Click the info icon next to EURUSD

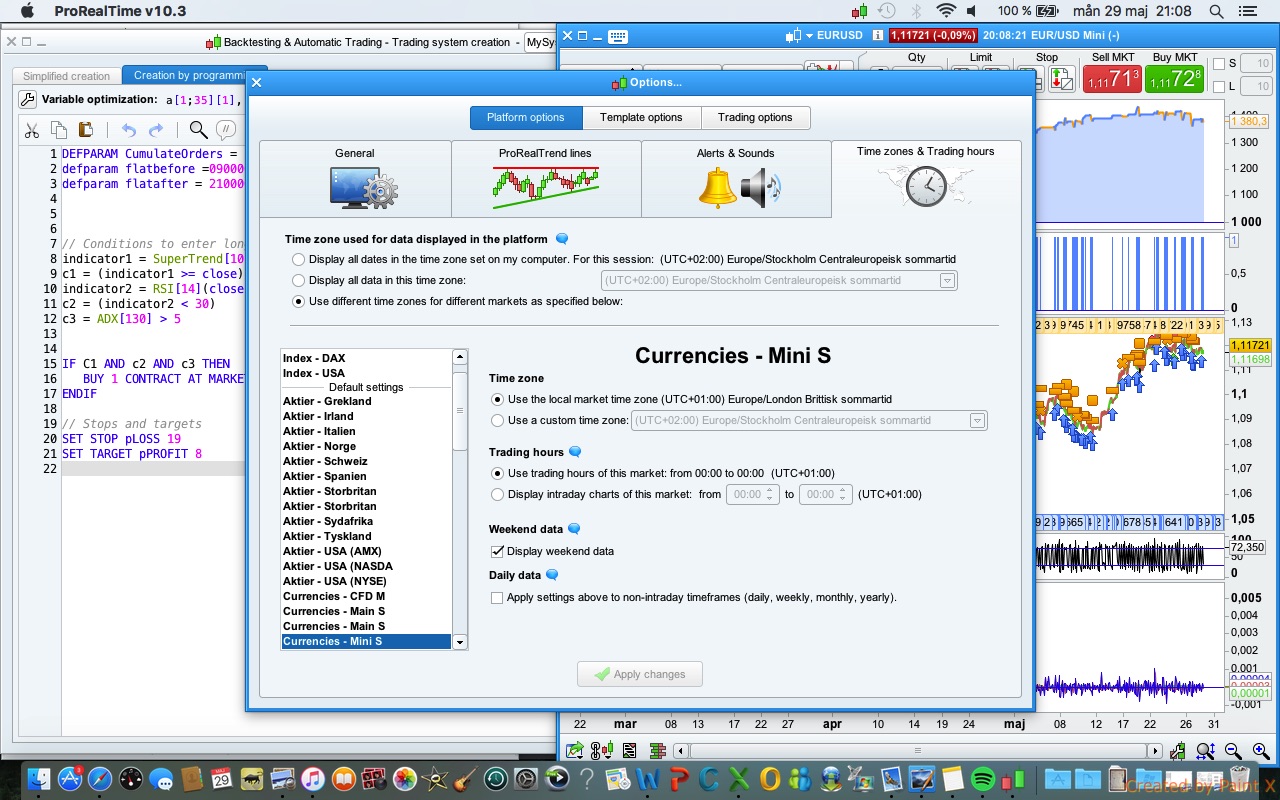coord(878,36)
